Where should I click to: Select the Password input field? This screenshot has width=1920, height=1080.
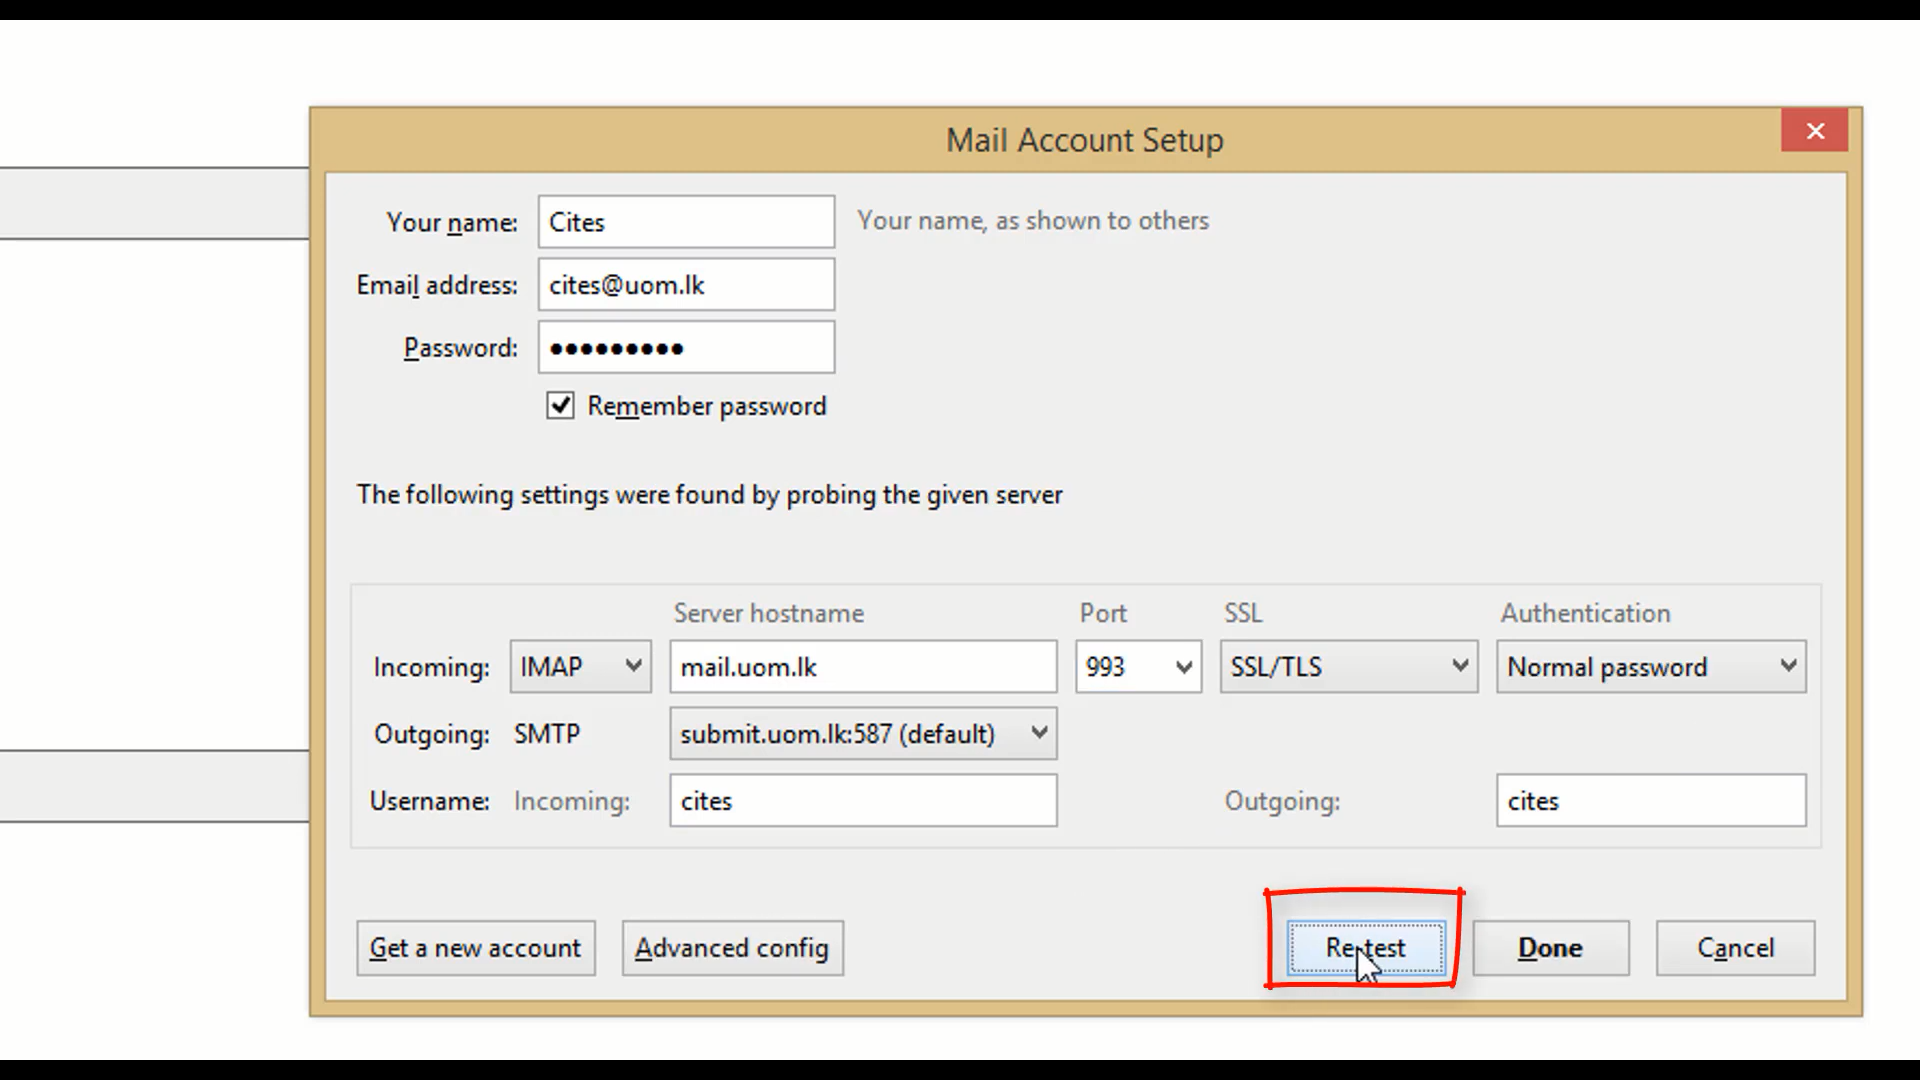coord(686,348)
